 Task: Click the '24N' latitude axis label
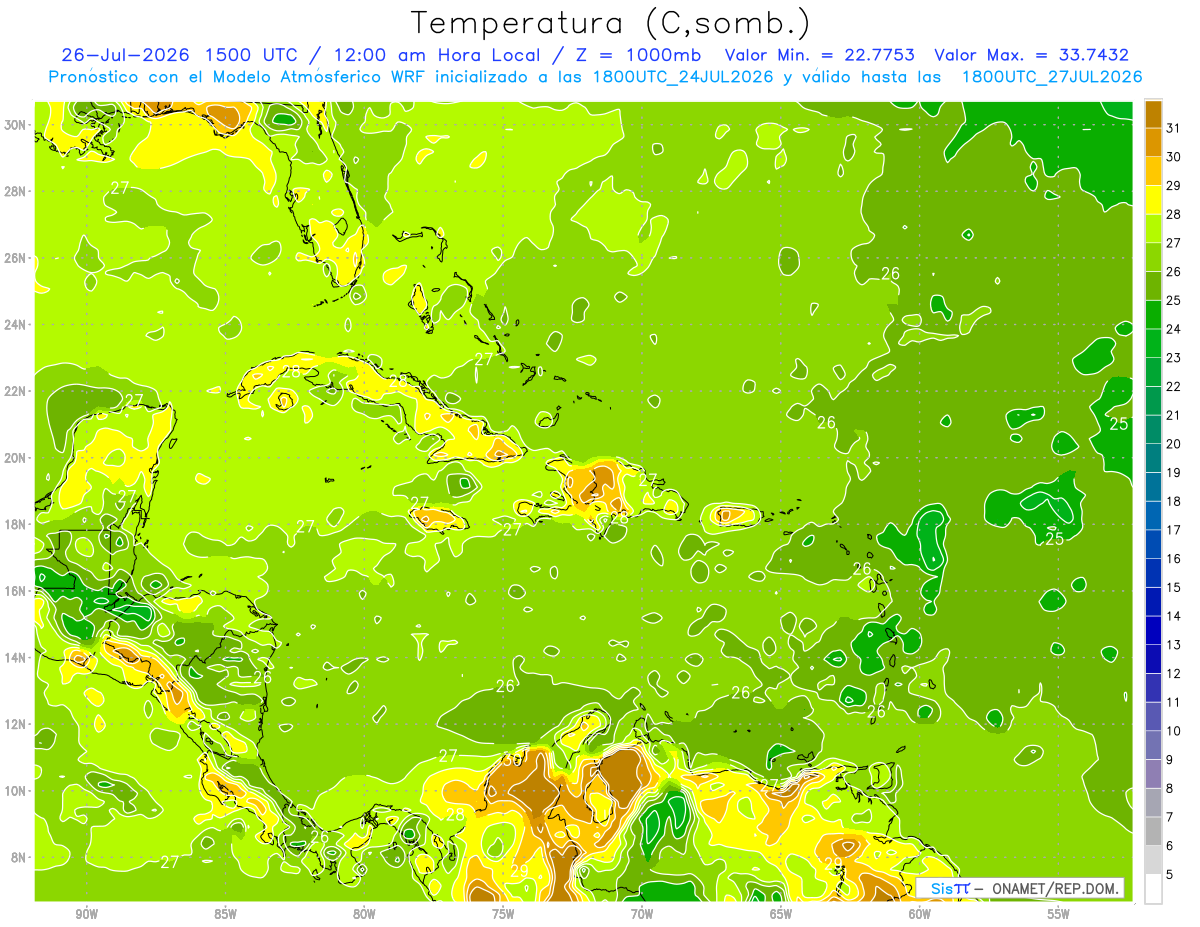tap(16, 325)
